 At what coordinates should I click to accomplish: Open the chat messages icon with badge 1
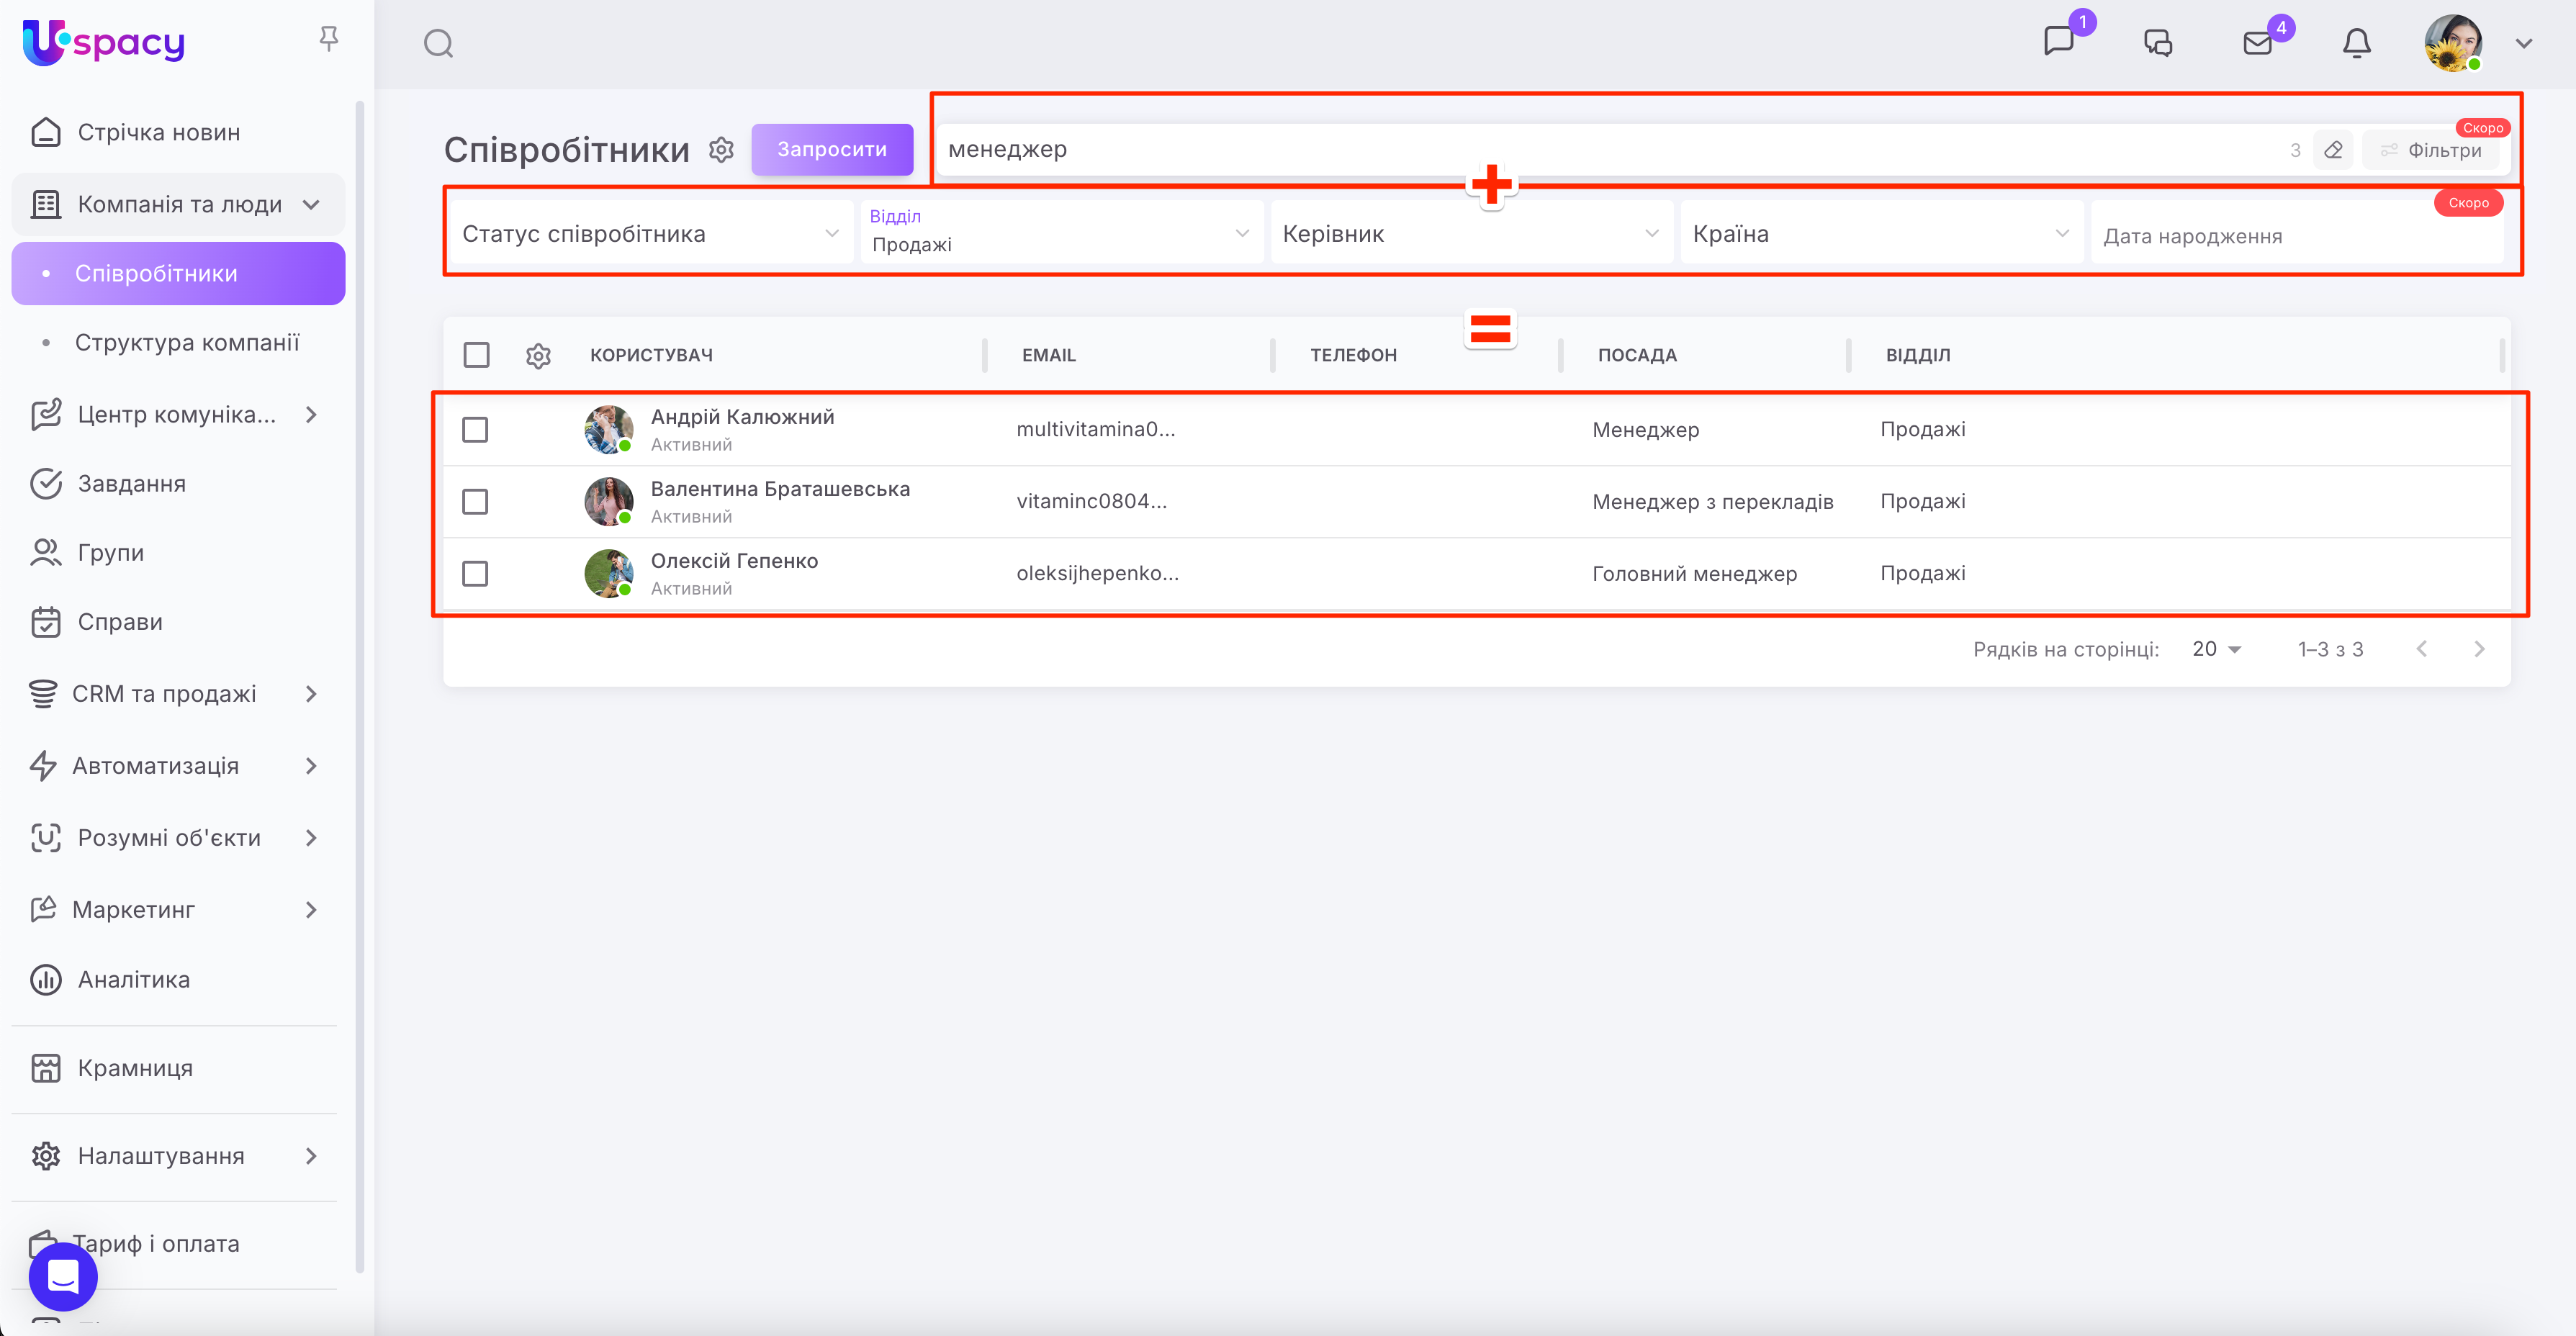[2059, 42]
